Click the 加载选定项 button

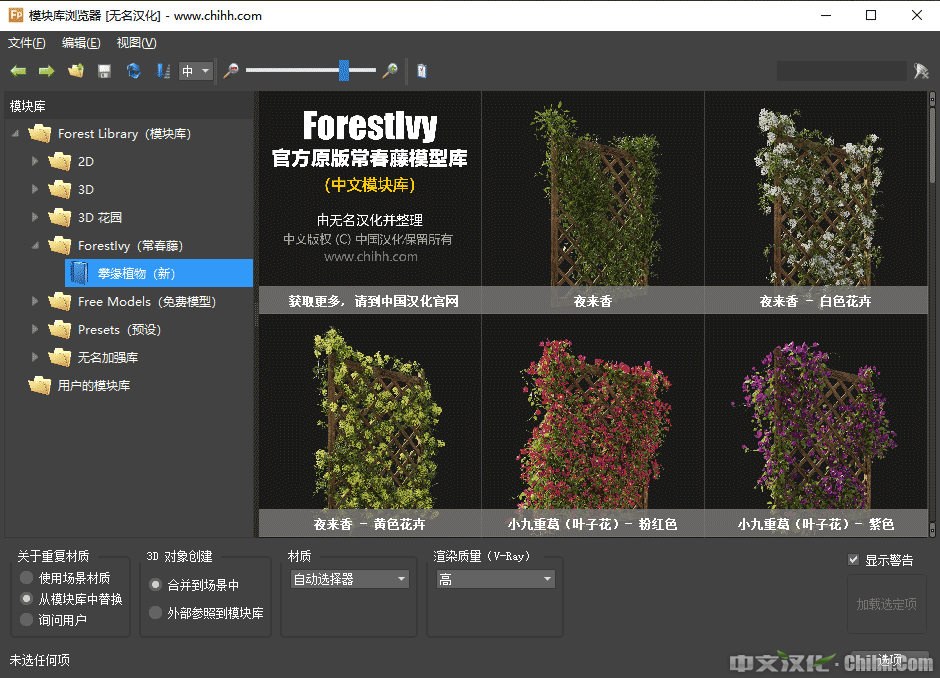point(886,604)
